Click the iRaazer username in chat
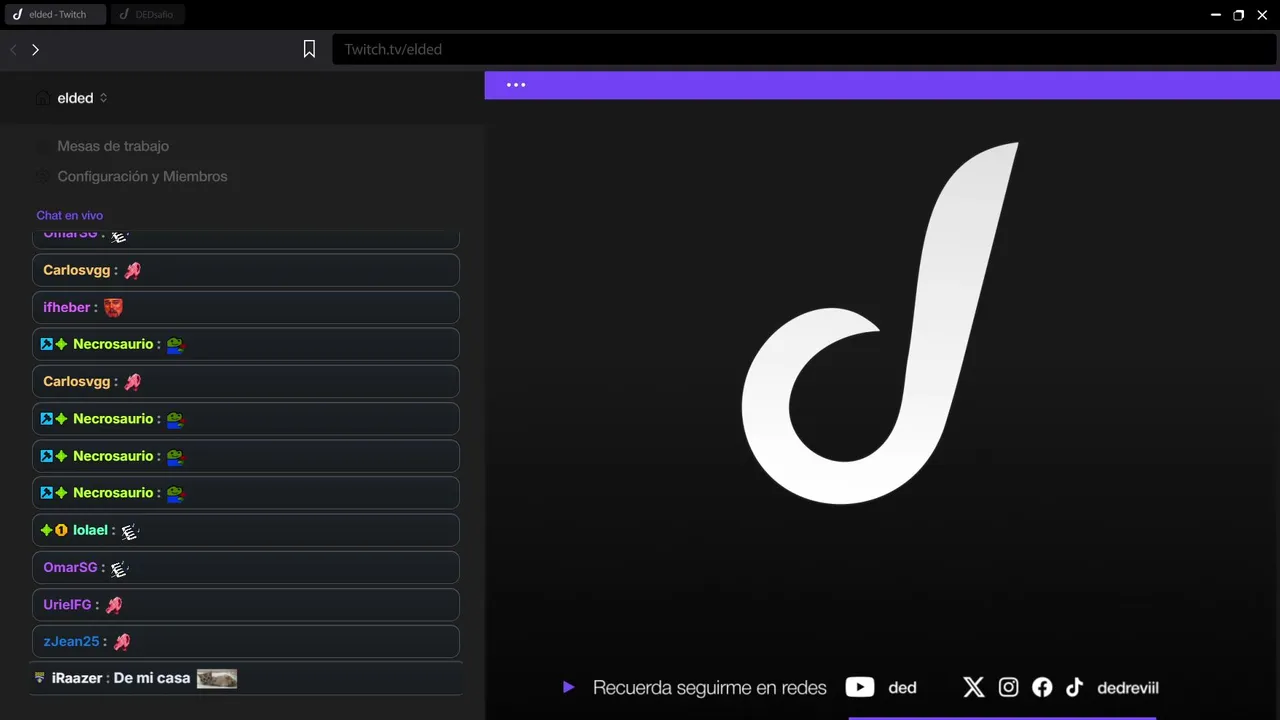The width and height of the screenshot is (1280, 720). click(77, 678)
